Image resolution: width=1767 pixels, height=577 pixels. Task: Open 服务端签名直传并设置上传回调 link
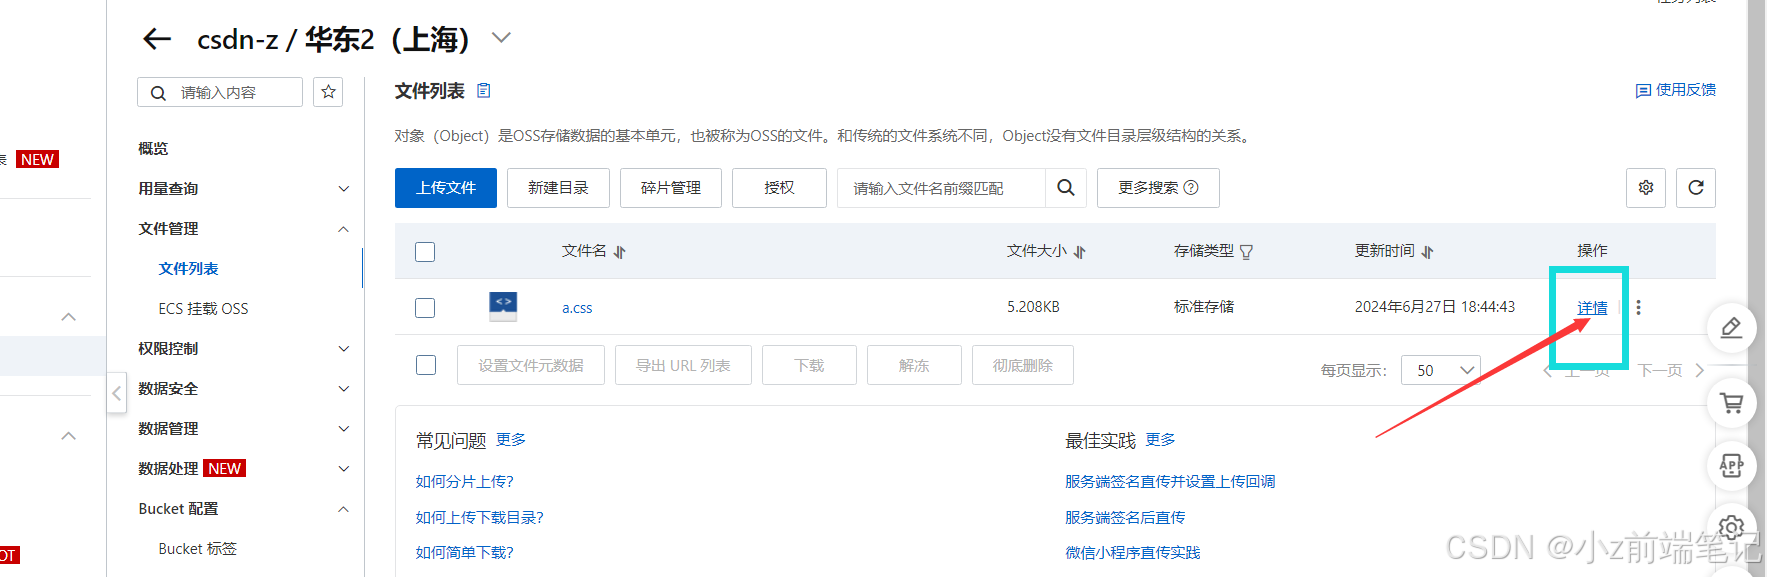1170,482
